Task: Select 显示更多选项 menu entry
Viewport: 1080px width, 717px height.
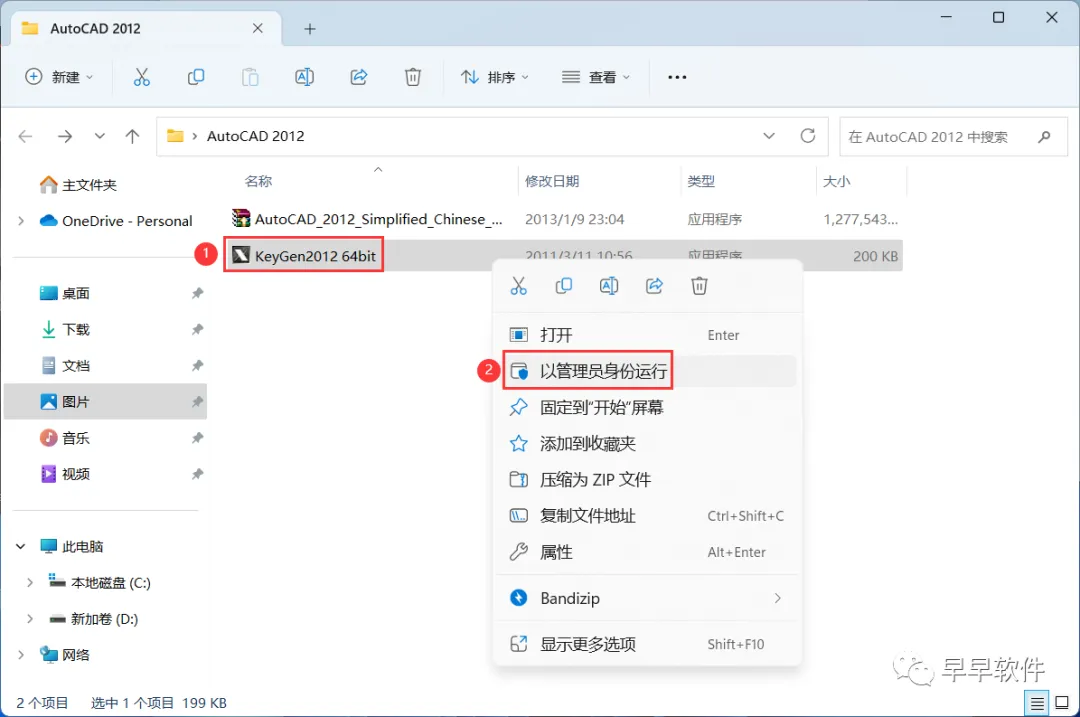Action: pyautogui.click(x=647, y=644)
